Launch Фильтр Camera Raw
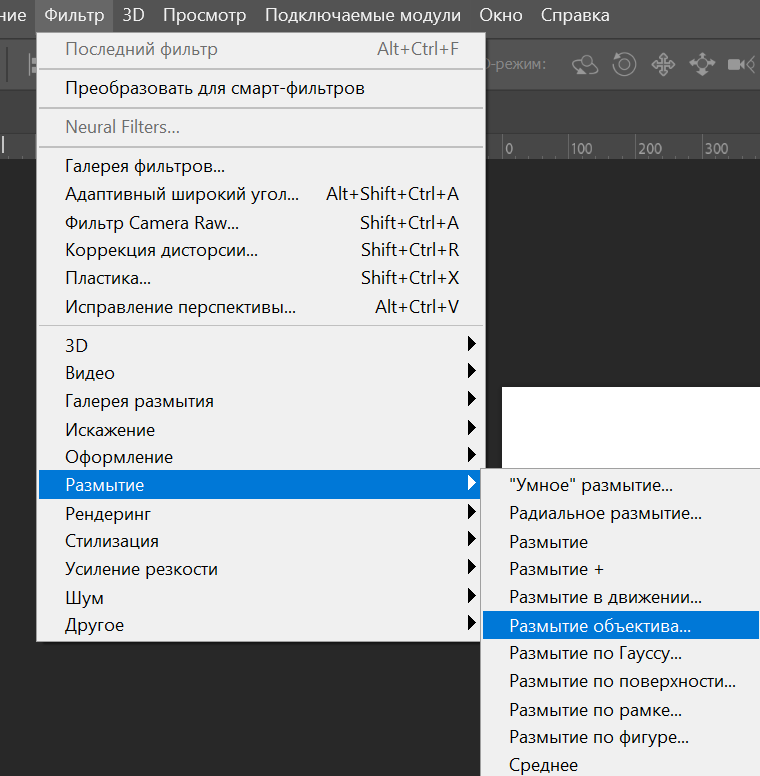The height and width of the screenshot is (776, 760). (261, 223)
